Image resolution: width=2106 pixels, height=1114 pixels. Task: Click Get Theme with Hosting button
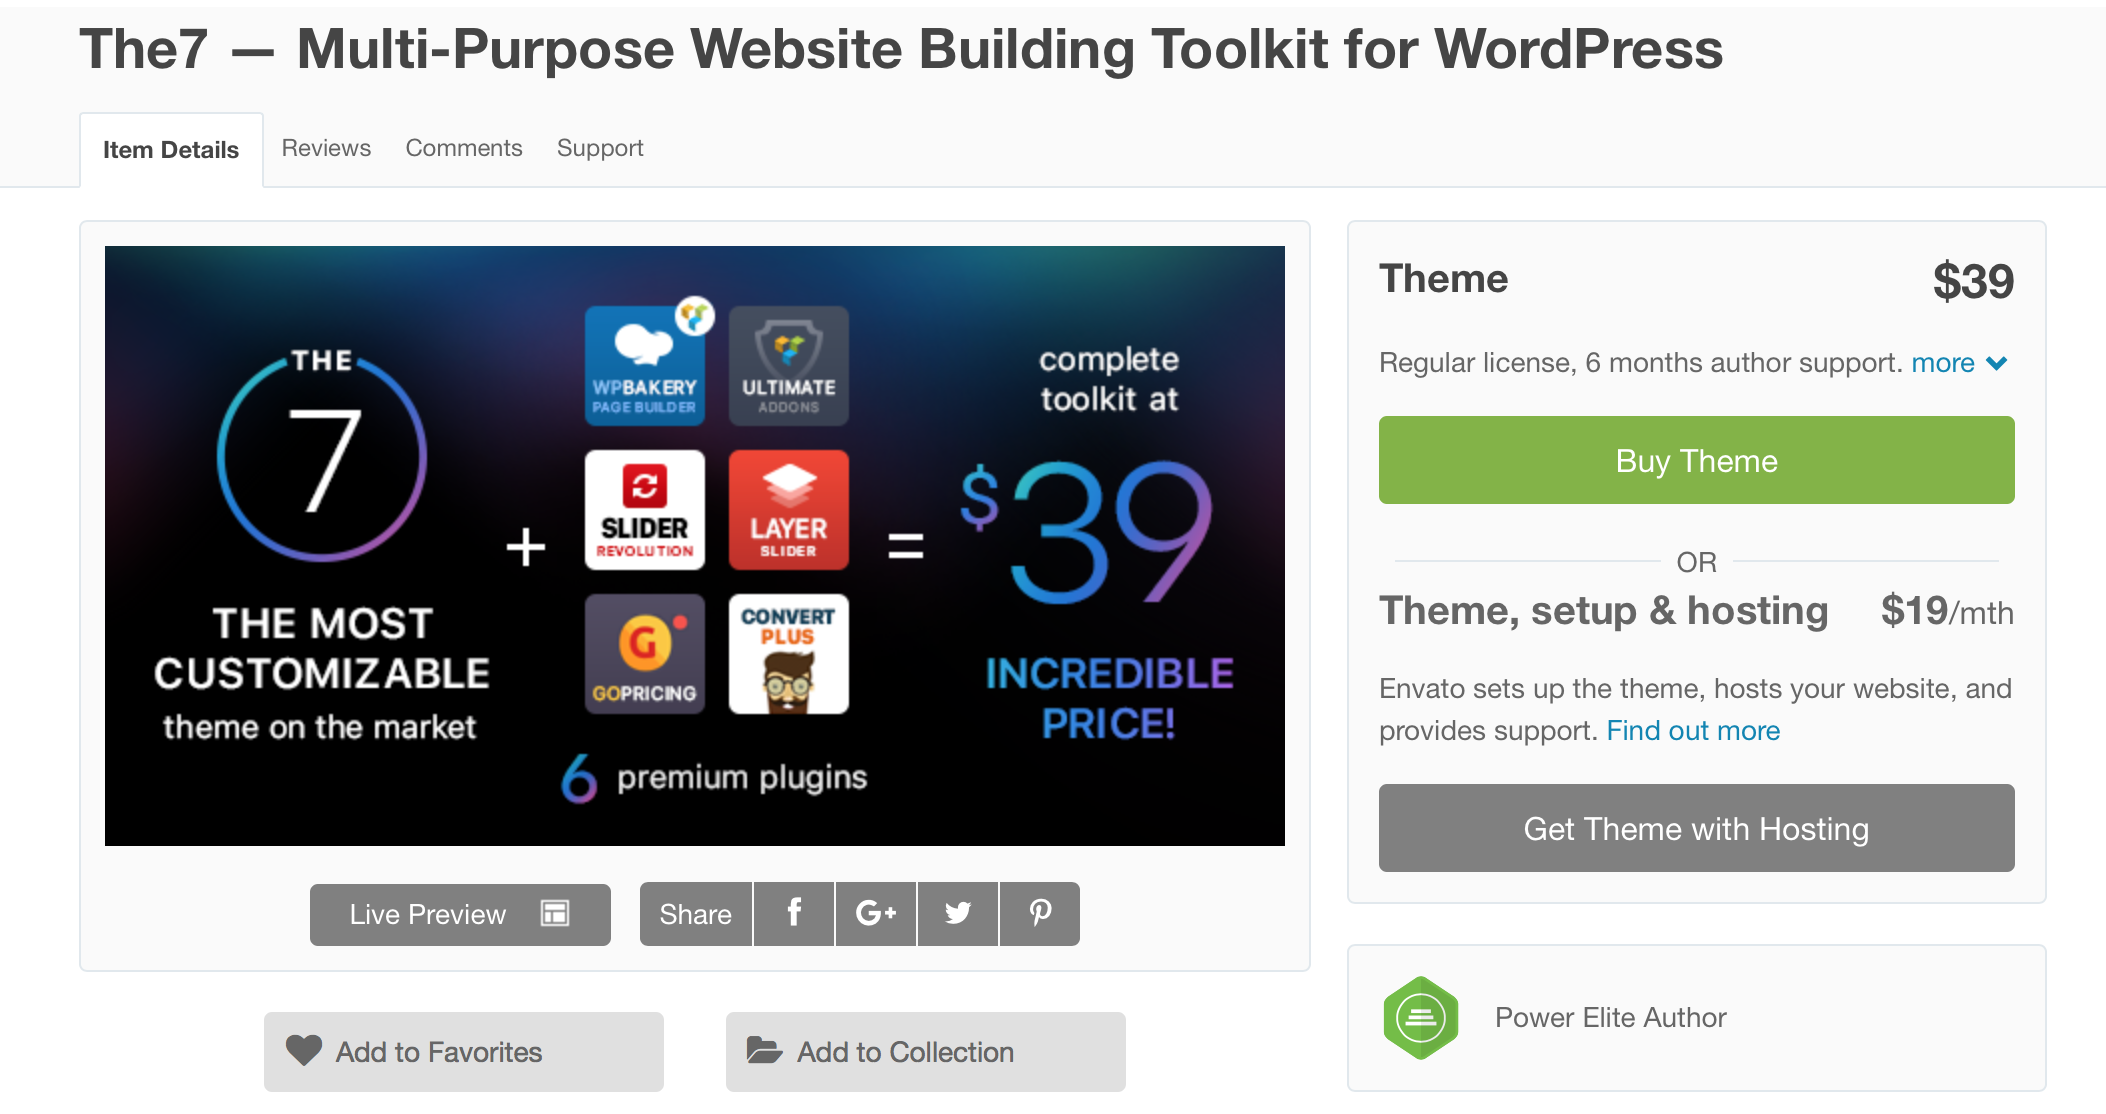(x=1696, y=828)
